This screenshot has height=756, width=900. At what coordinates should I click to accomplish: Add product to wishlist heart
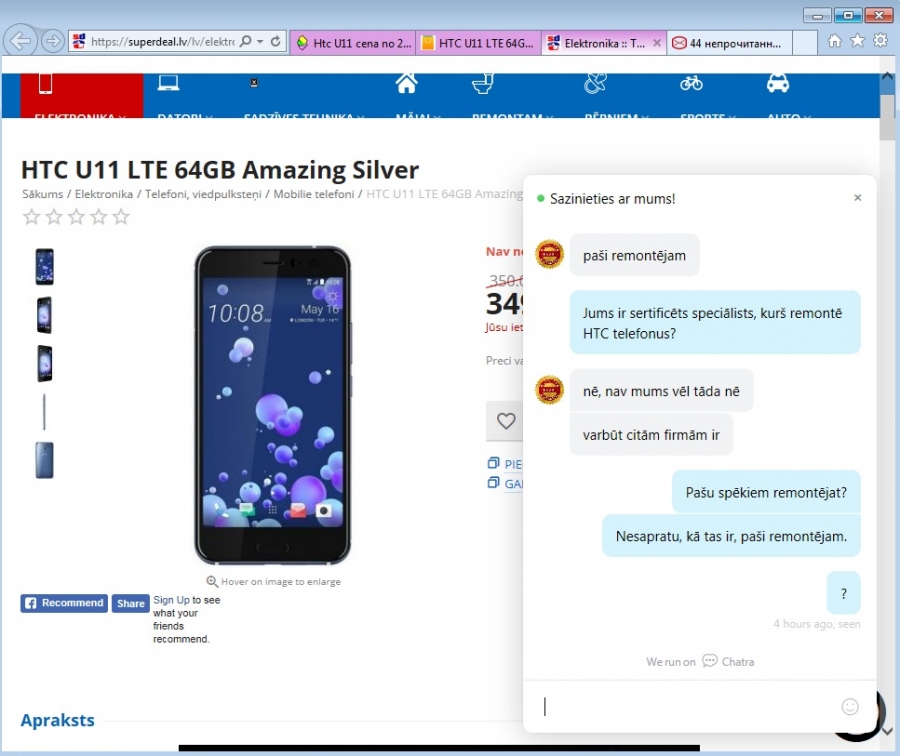(505, 421)
